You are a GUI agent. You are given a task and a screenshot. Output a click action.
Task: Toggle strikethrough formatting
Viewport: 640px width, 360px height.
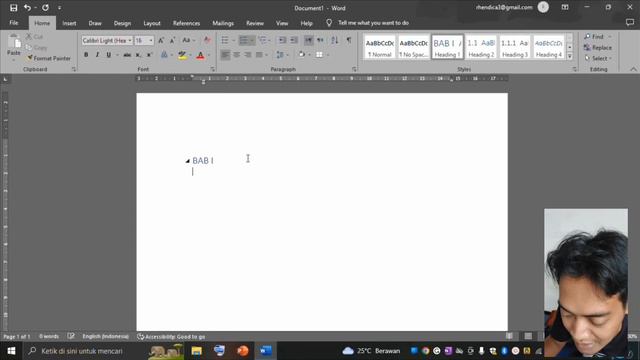127,55
